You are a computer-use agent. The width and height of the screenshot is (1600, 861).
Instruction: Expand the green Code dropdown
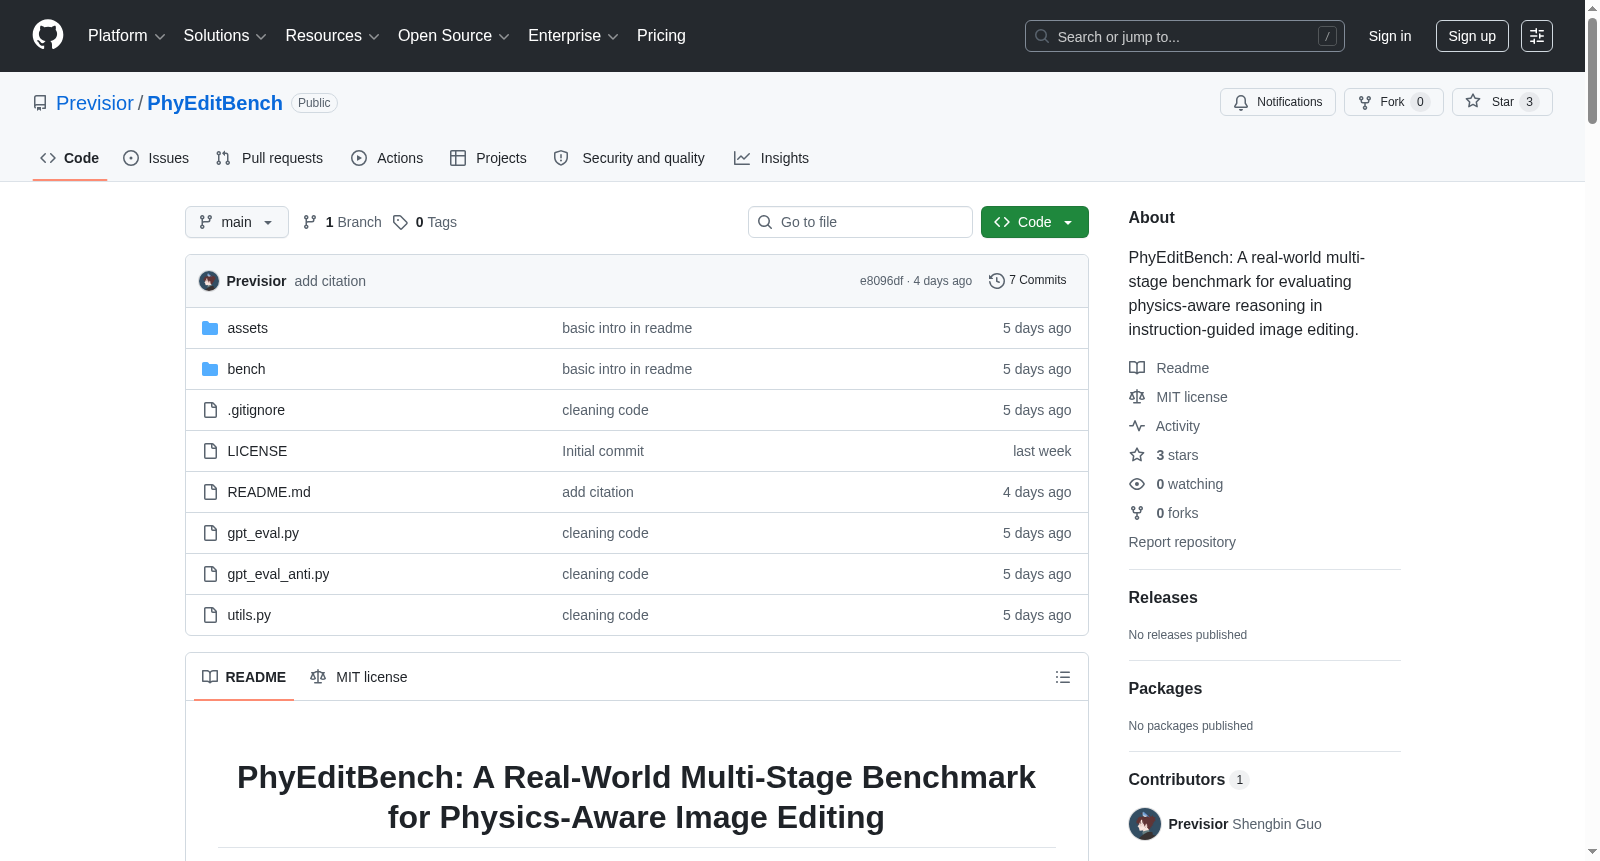[x=1035, y=222]
